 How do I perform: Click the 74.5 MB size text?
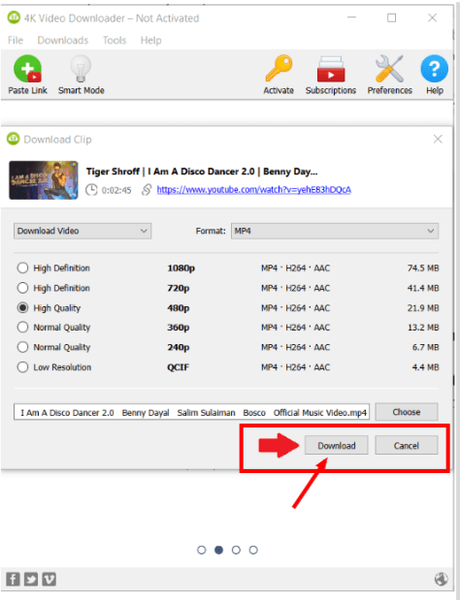point(423,268)
